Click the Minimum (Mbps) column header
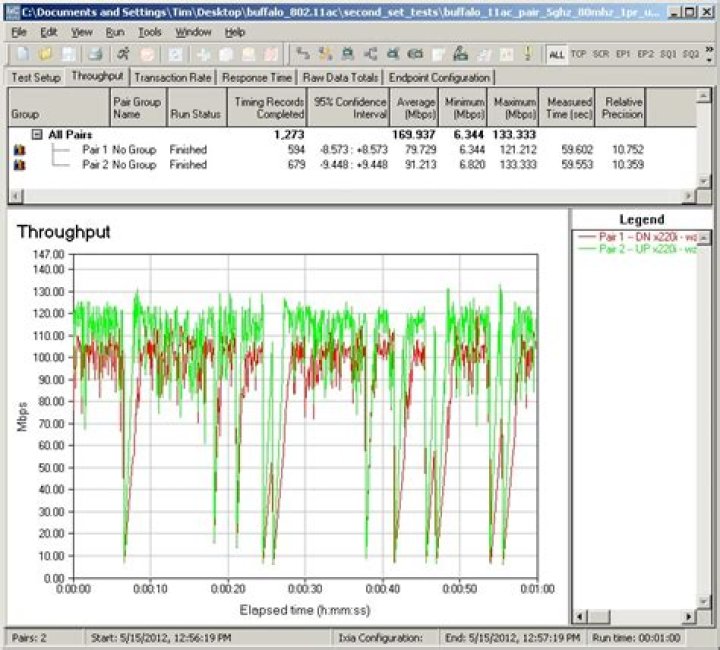Viewport: 720px width, 650px height. 463,107
